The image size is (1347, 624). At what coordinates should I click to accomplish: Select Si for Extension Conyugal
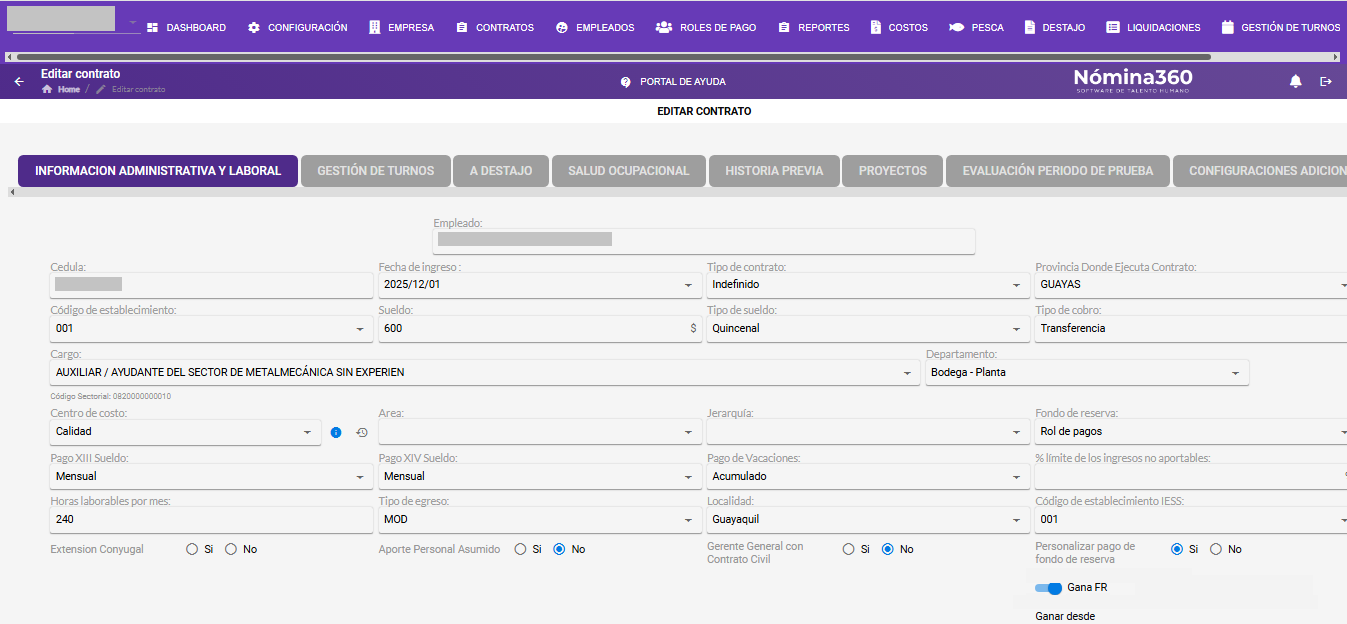coord(192,549)
